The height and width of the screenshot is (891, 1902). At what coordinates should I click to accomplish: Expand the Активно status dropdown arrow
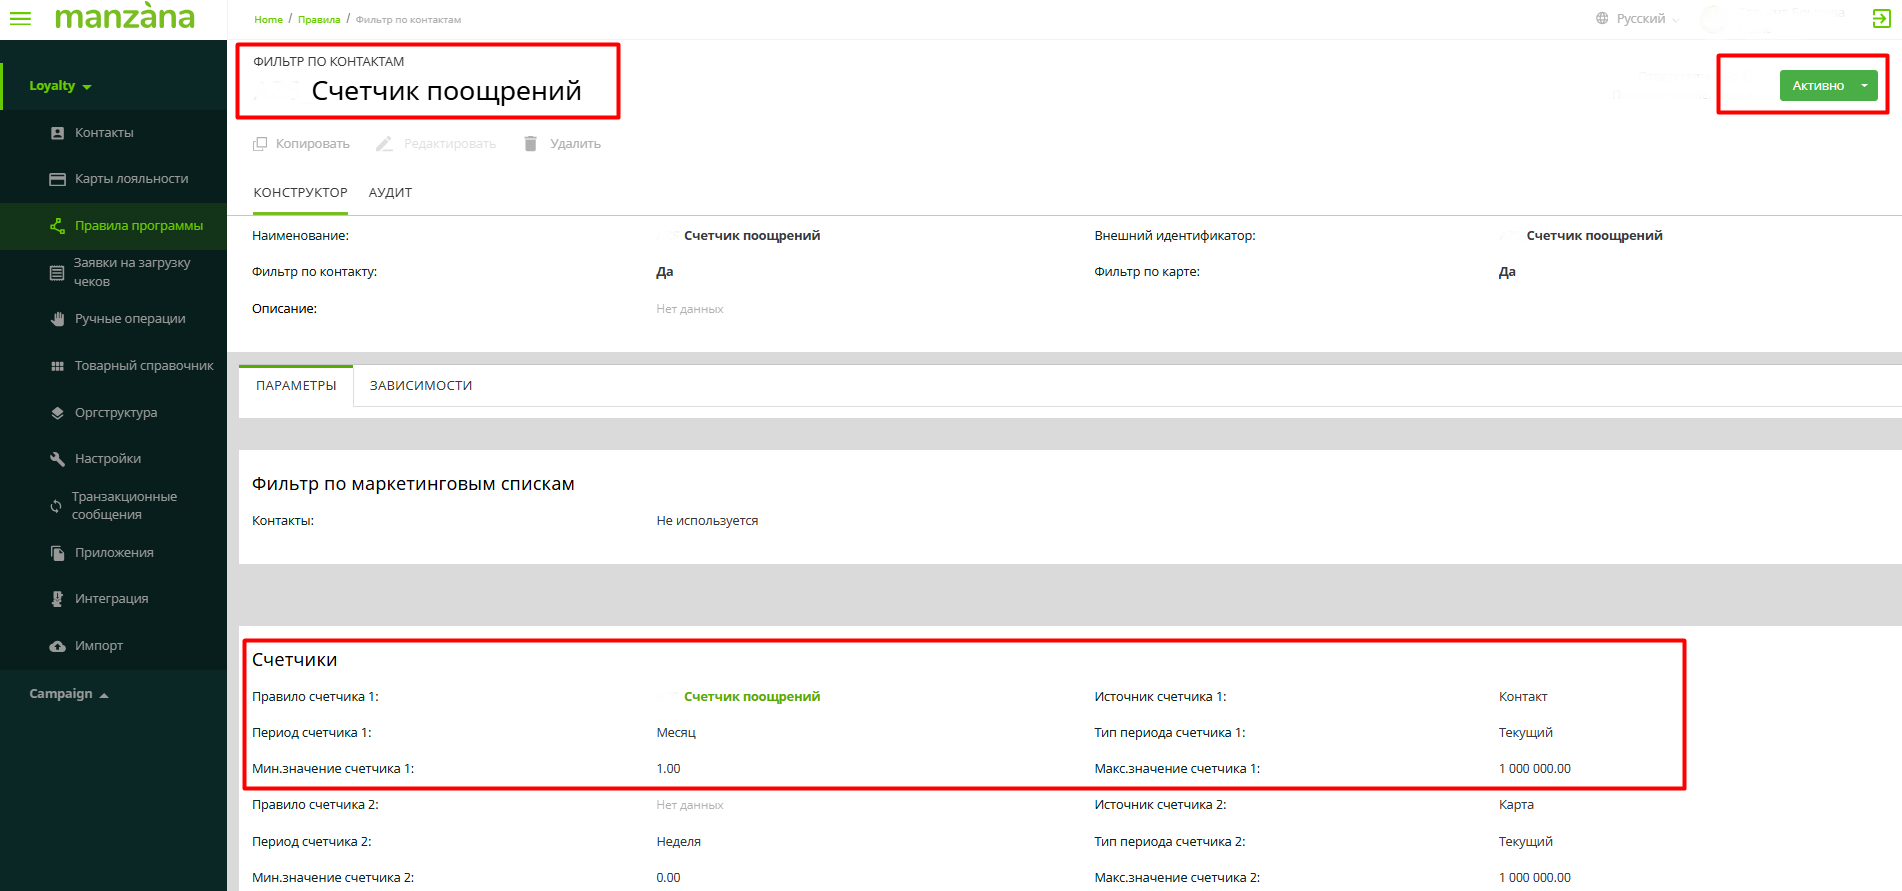pyautogui.click(x=1864, y=86)
